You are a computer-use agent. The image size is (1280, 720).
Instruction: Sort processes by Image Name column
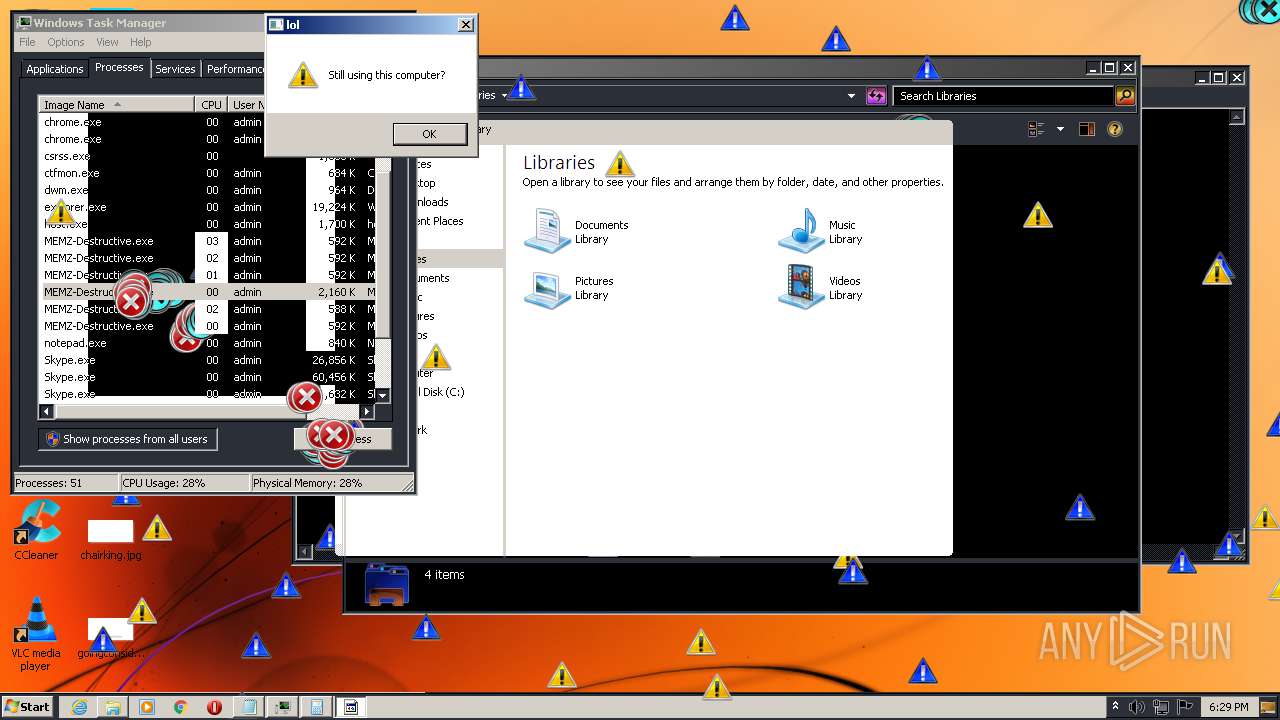(x=117, y=104)
